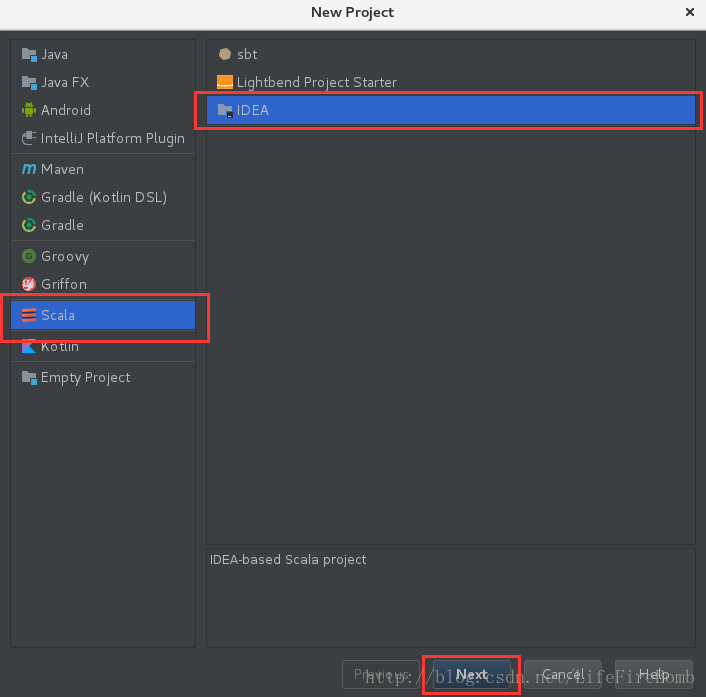Choose Groovy in the sidebar
The height and width of the screenshot is (697, 706).
[103, 256]
